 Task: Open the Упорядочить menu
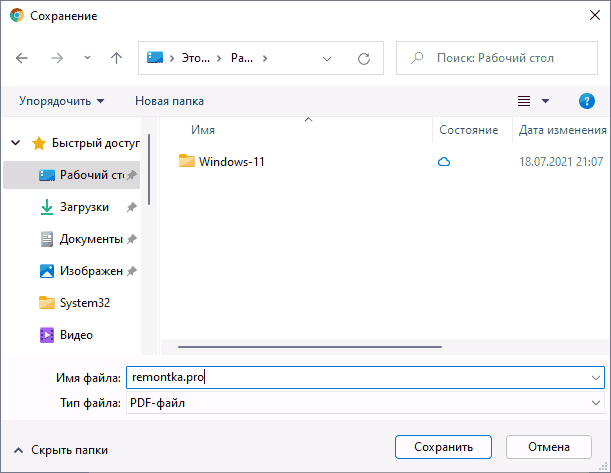point(61,101)
